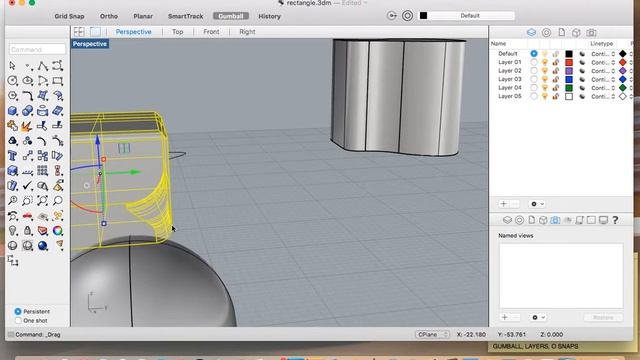The height and width of the screenshot is (360, 640).
Task: Add a new layer with plus button
Action: pyautogui.click(x=504, y=204)
